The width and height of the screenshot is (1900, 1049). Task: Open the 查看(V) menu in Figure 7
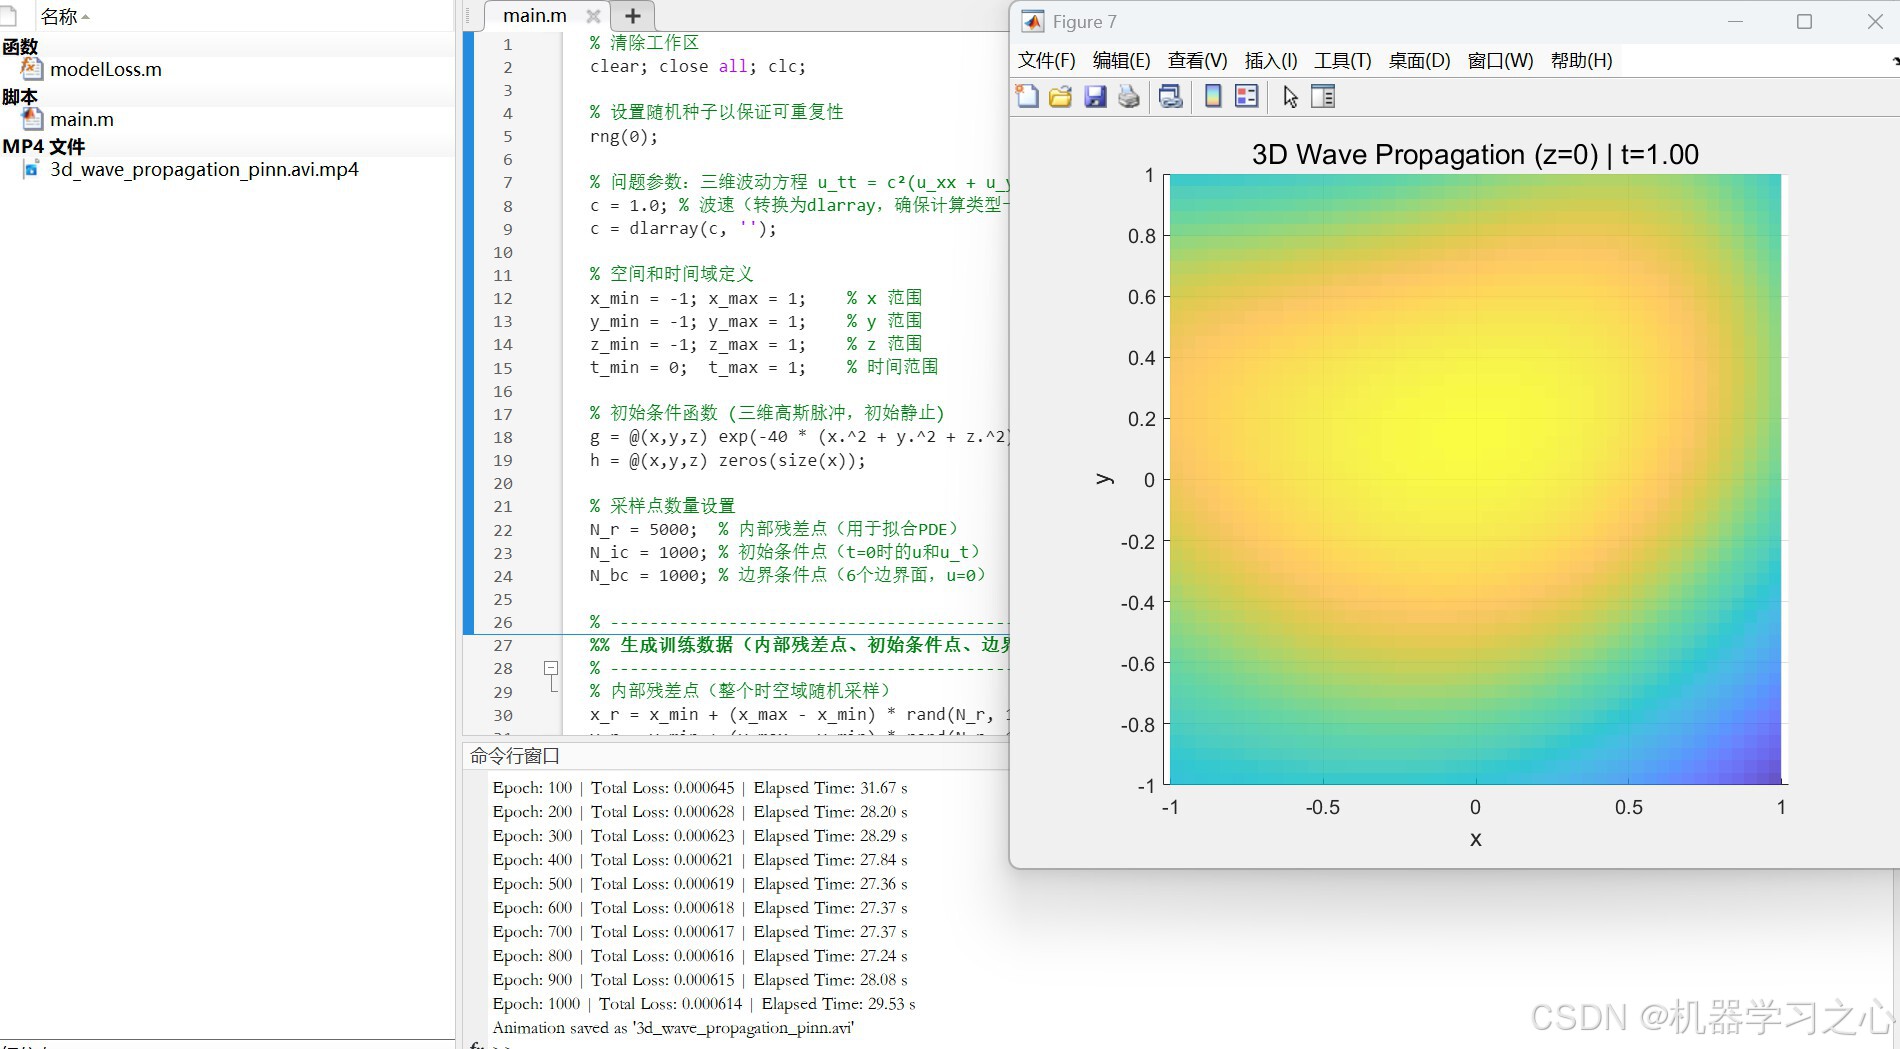click(1197, 61)
